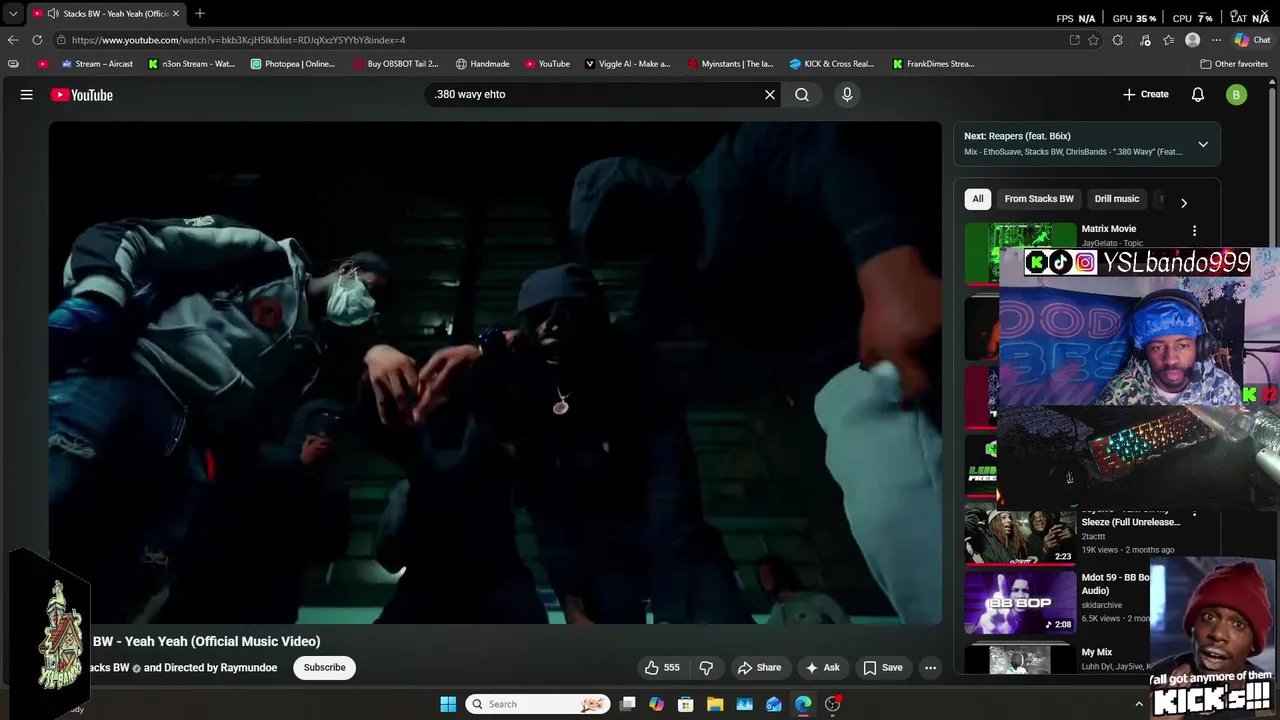Open the Buy OBSBOT Tail 2 bookmark
This screenshot has height=720, width=1280.
(x=396, y=64)
